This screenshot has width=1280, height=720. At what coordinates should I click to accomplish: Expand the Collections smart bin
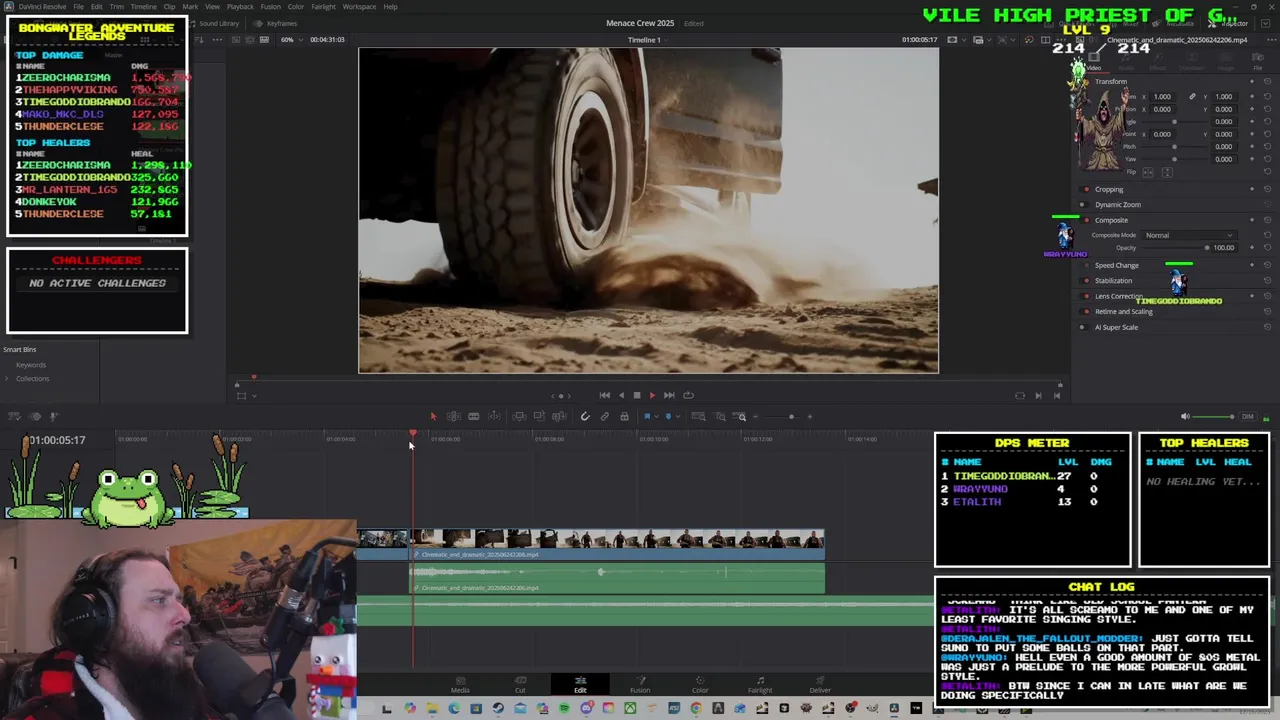tap(7, 379)
